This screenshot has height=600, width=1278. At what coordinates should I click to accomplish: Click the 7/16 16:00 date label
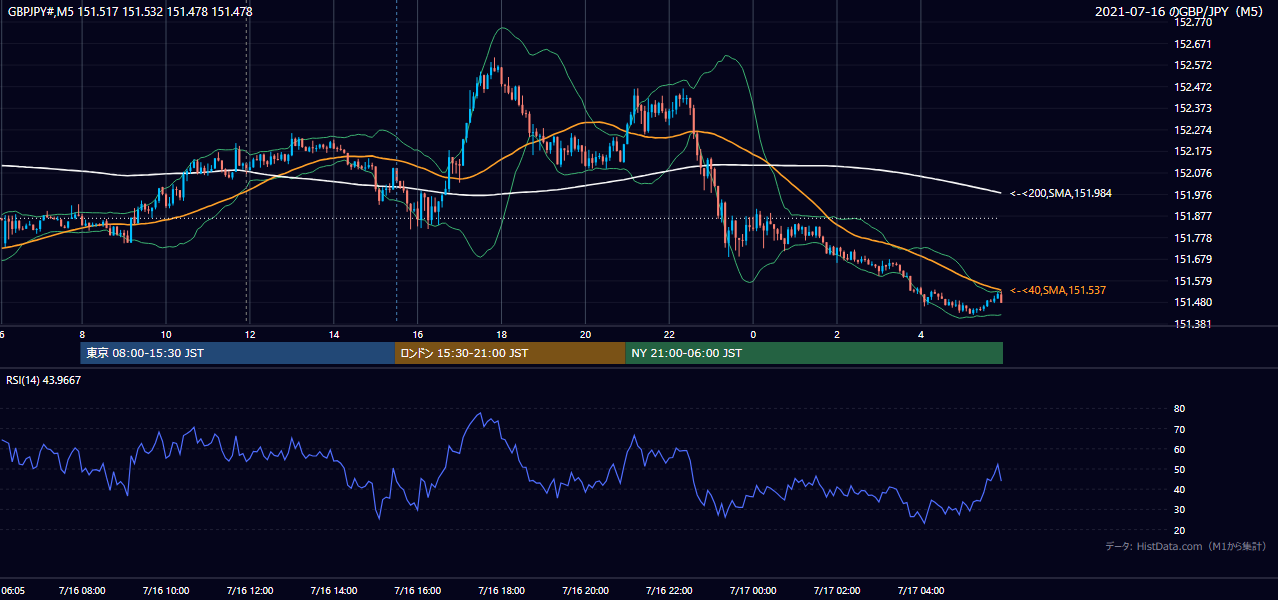[418, 590]
